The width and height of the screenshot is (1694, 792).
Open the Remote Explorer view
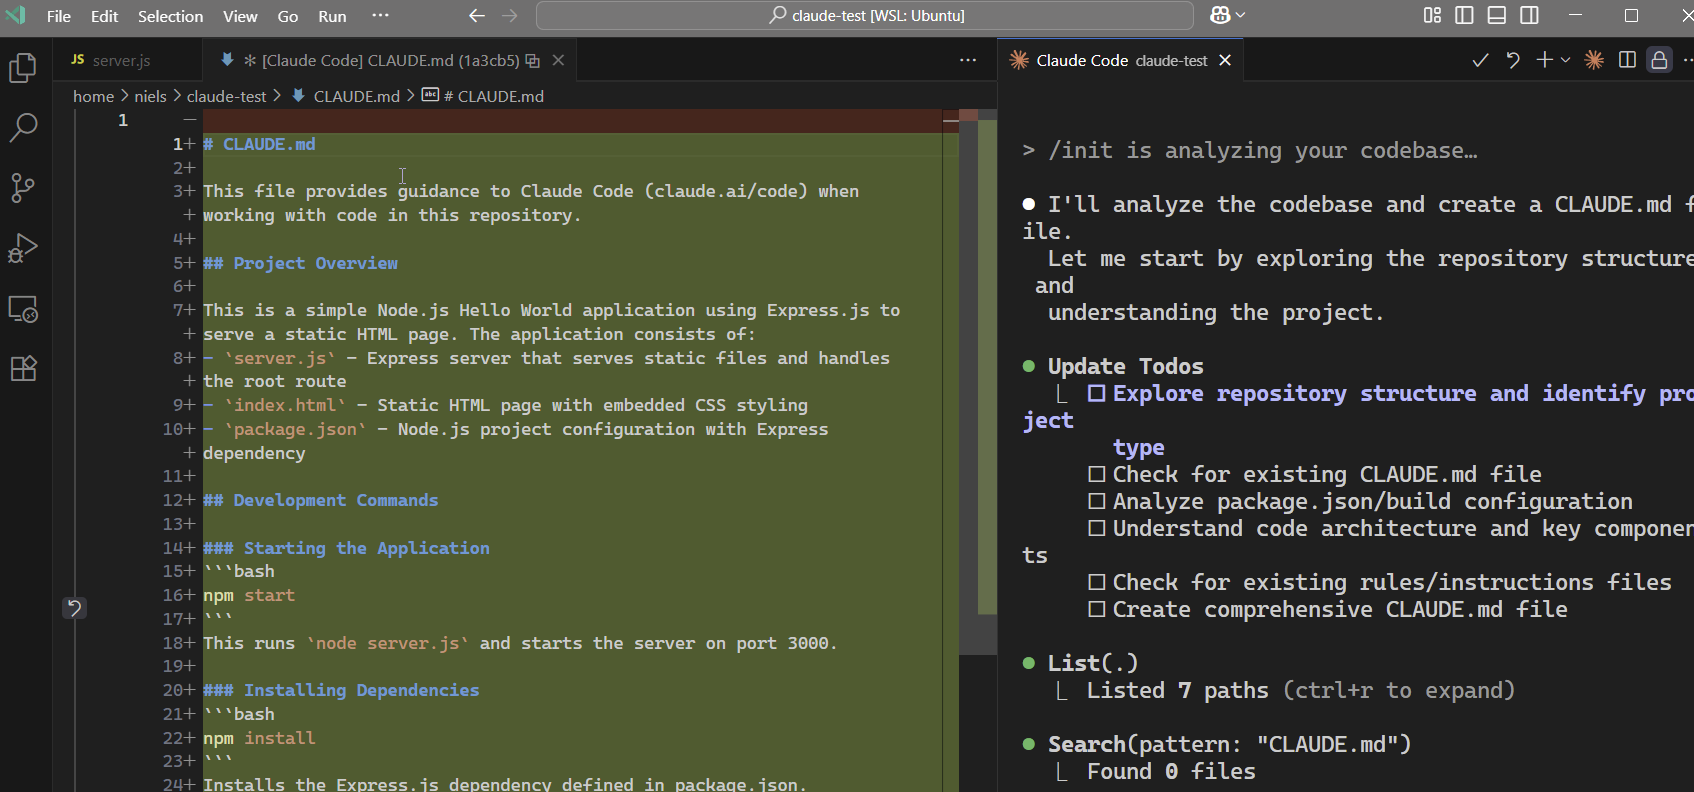pos(23,309)
